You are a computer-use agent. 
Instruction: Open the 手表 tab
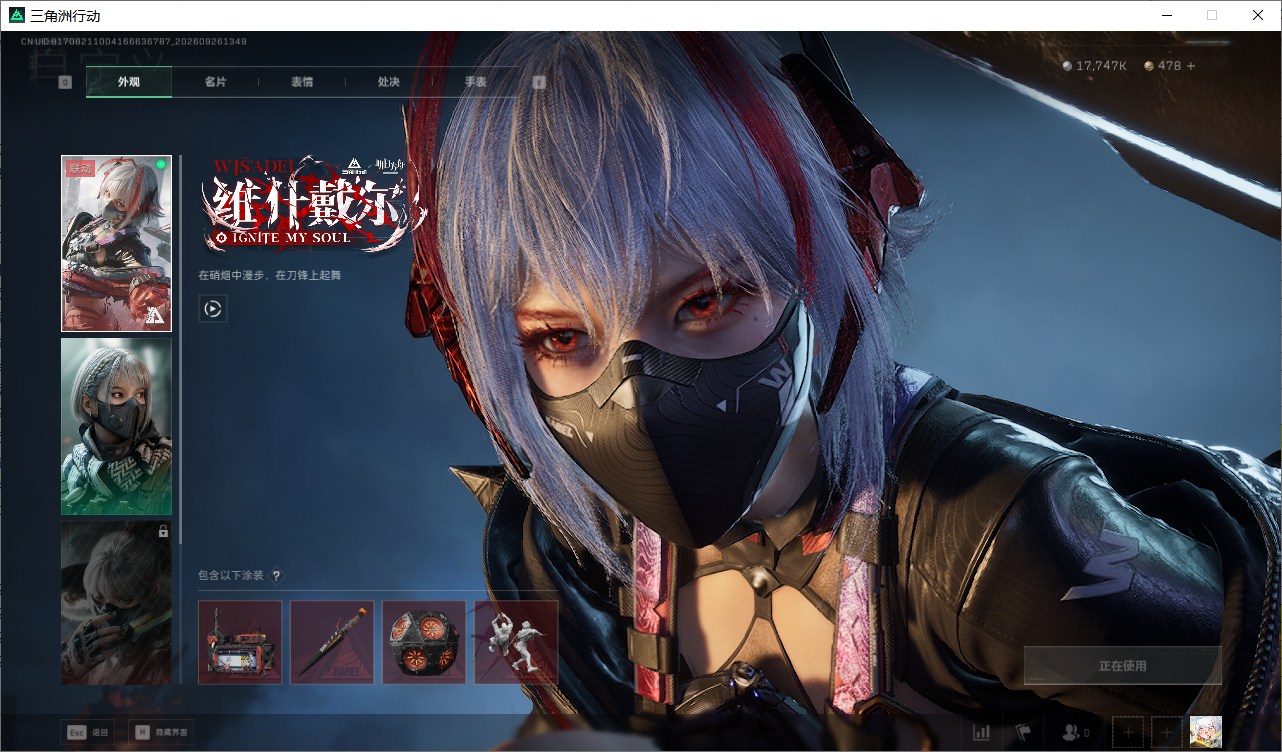pos(475,82)
